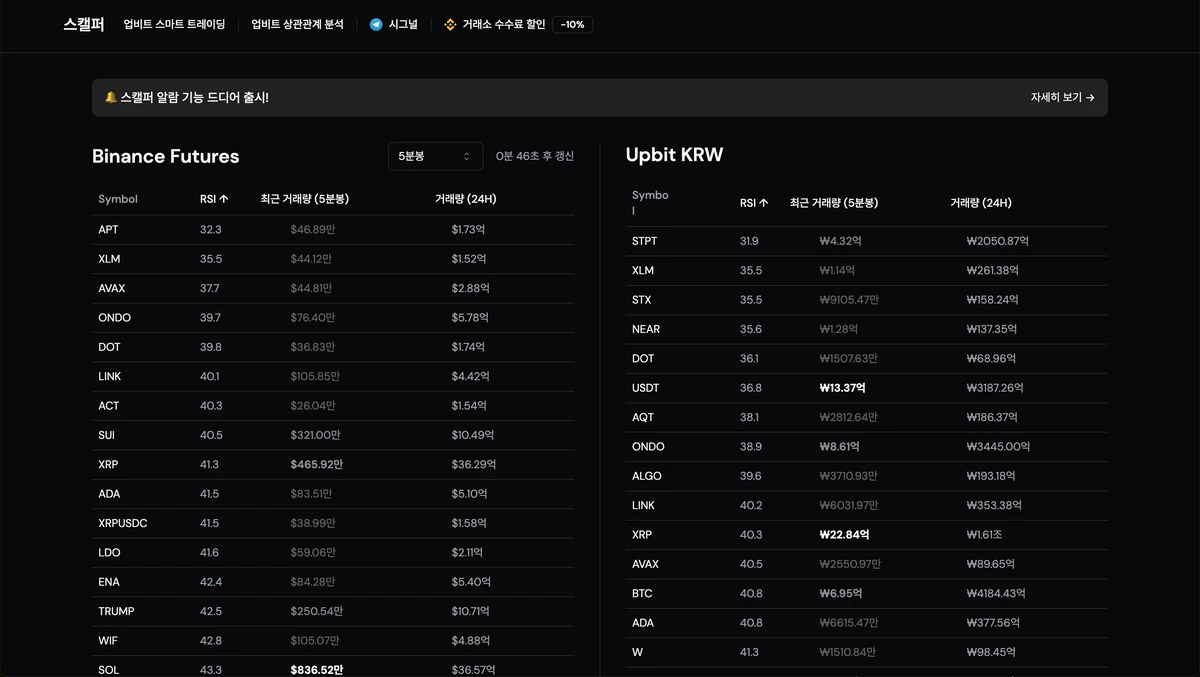This screenshot has height=677, width=1200.
Task: Sort Binance Futures table by RSI
Action: pos(214,199)
